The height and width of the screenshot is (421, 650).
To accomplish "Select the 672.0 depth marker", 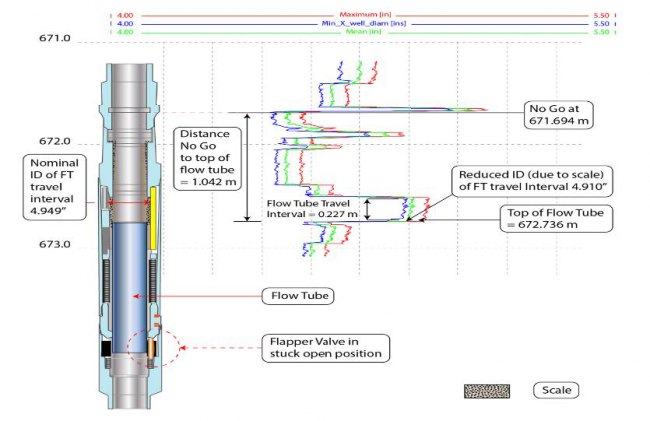I will 54,141.
